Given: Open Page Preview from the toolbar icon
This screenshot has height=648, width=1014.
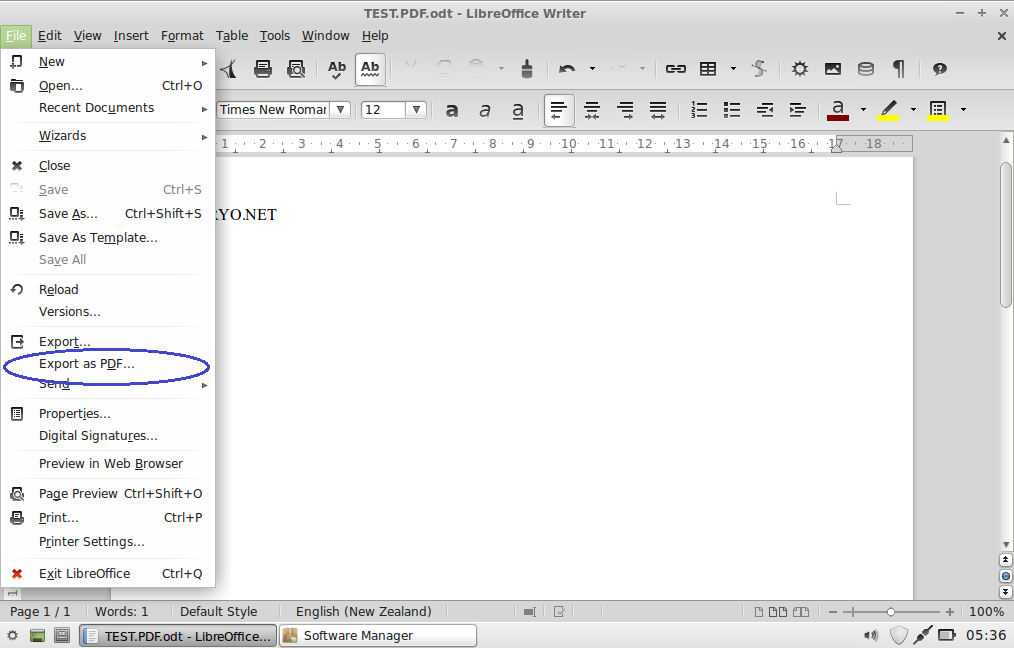Looking at the screenshot, I should [x=296, y=69].
